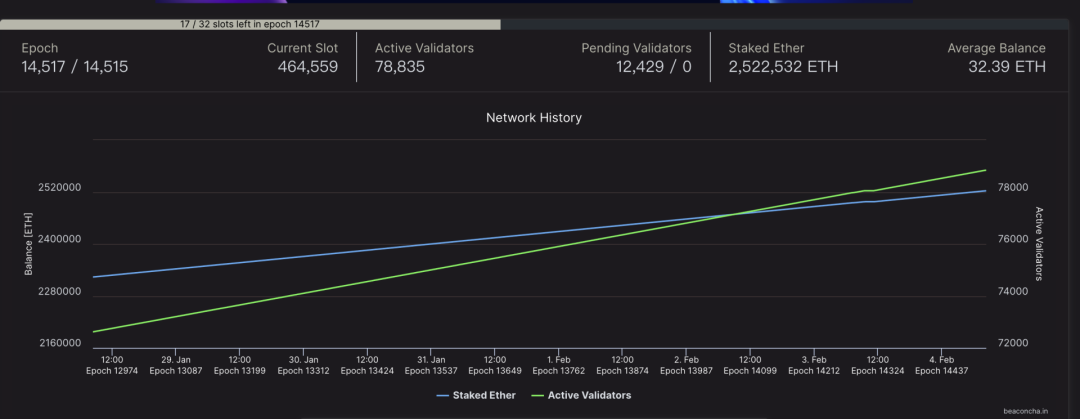Click the Network History chart title

pyautogui.click(x=534, y=118)
